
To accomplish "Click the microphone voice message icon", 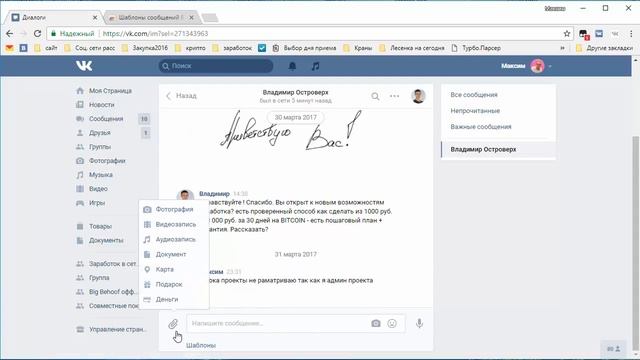I will coord(419,323).
